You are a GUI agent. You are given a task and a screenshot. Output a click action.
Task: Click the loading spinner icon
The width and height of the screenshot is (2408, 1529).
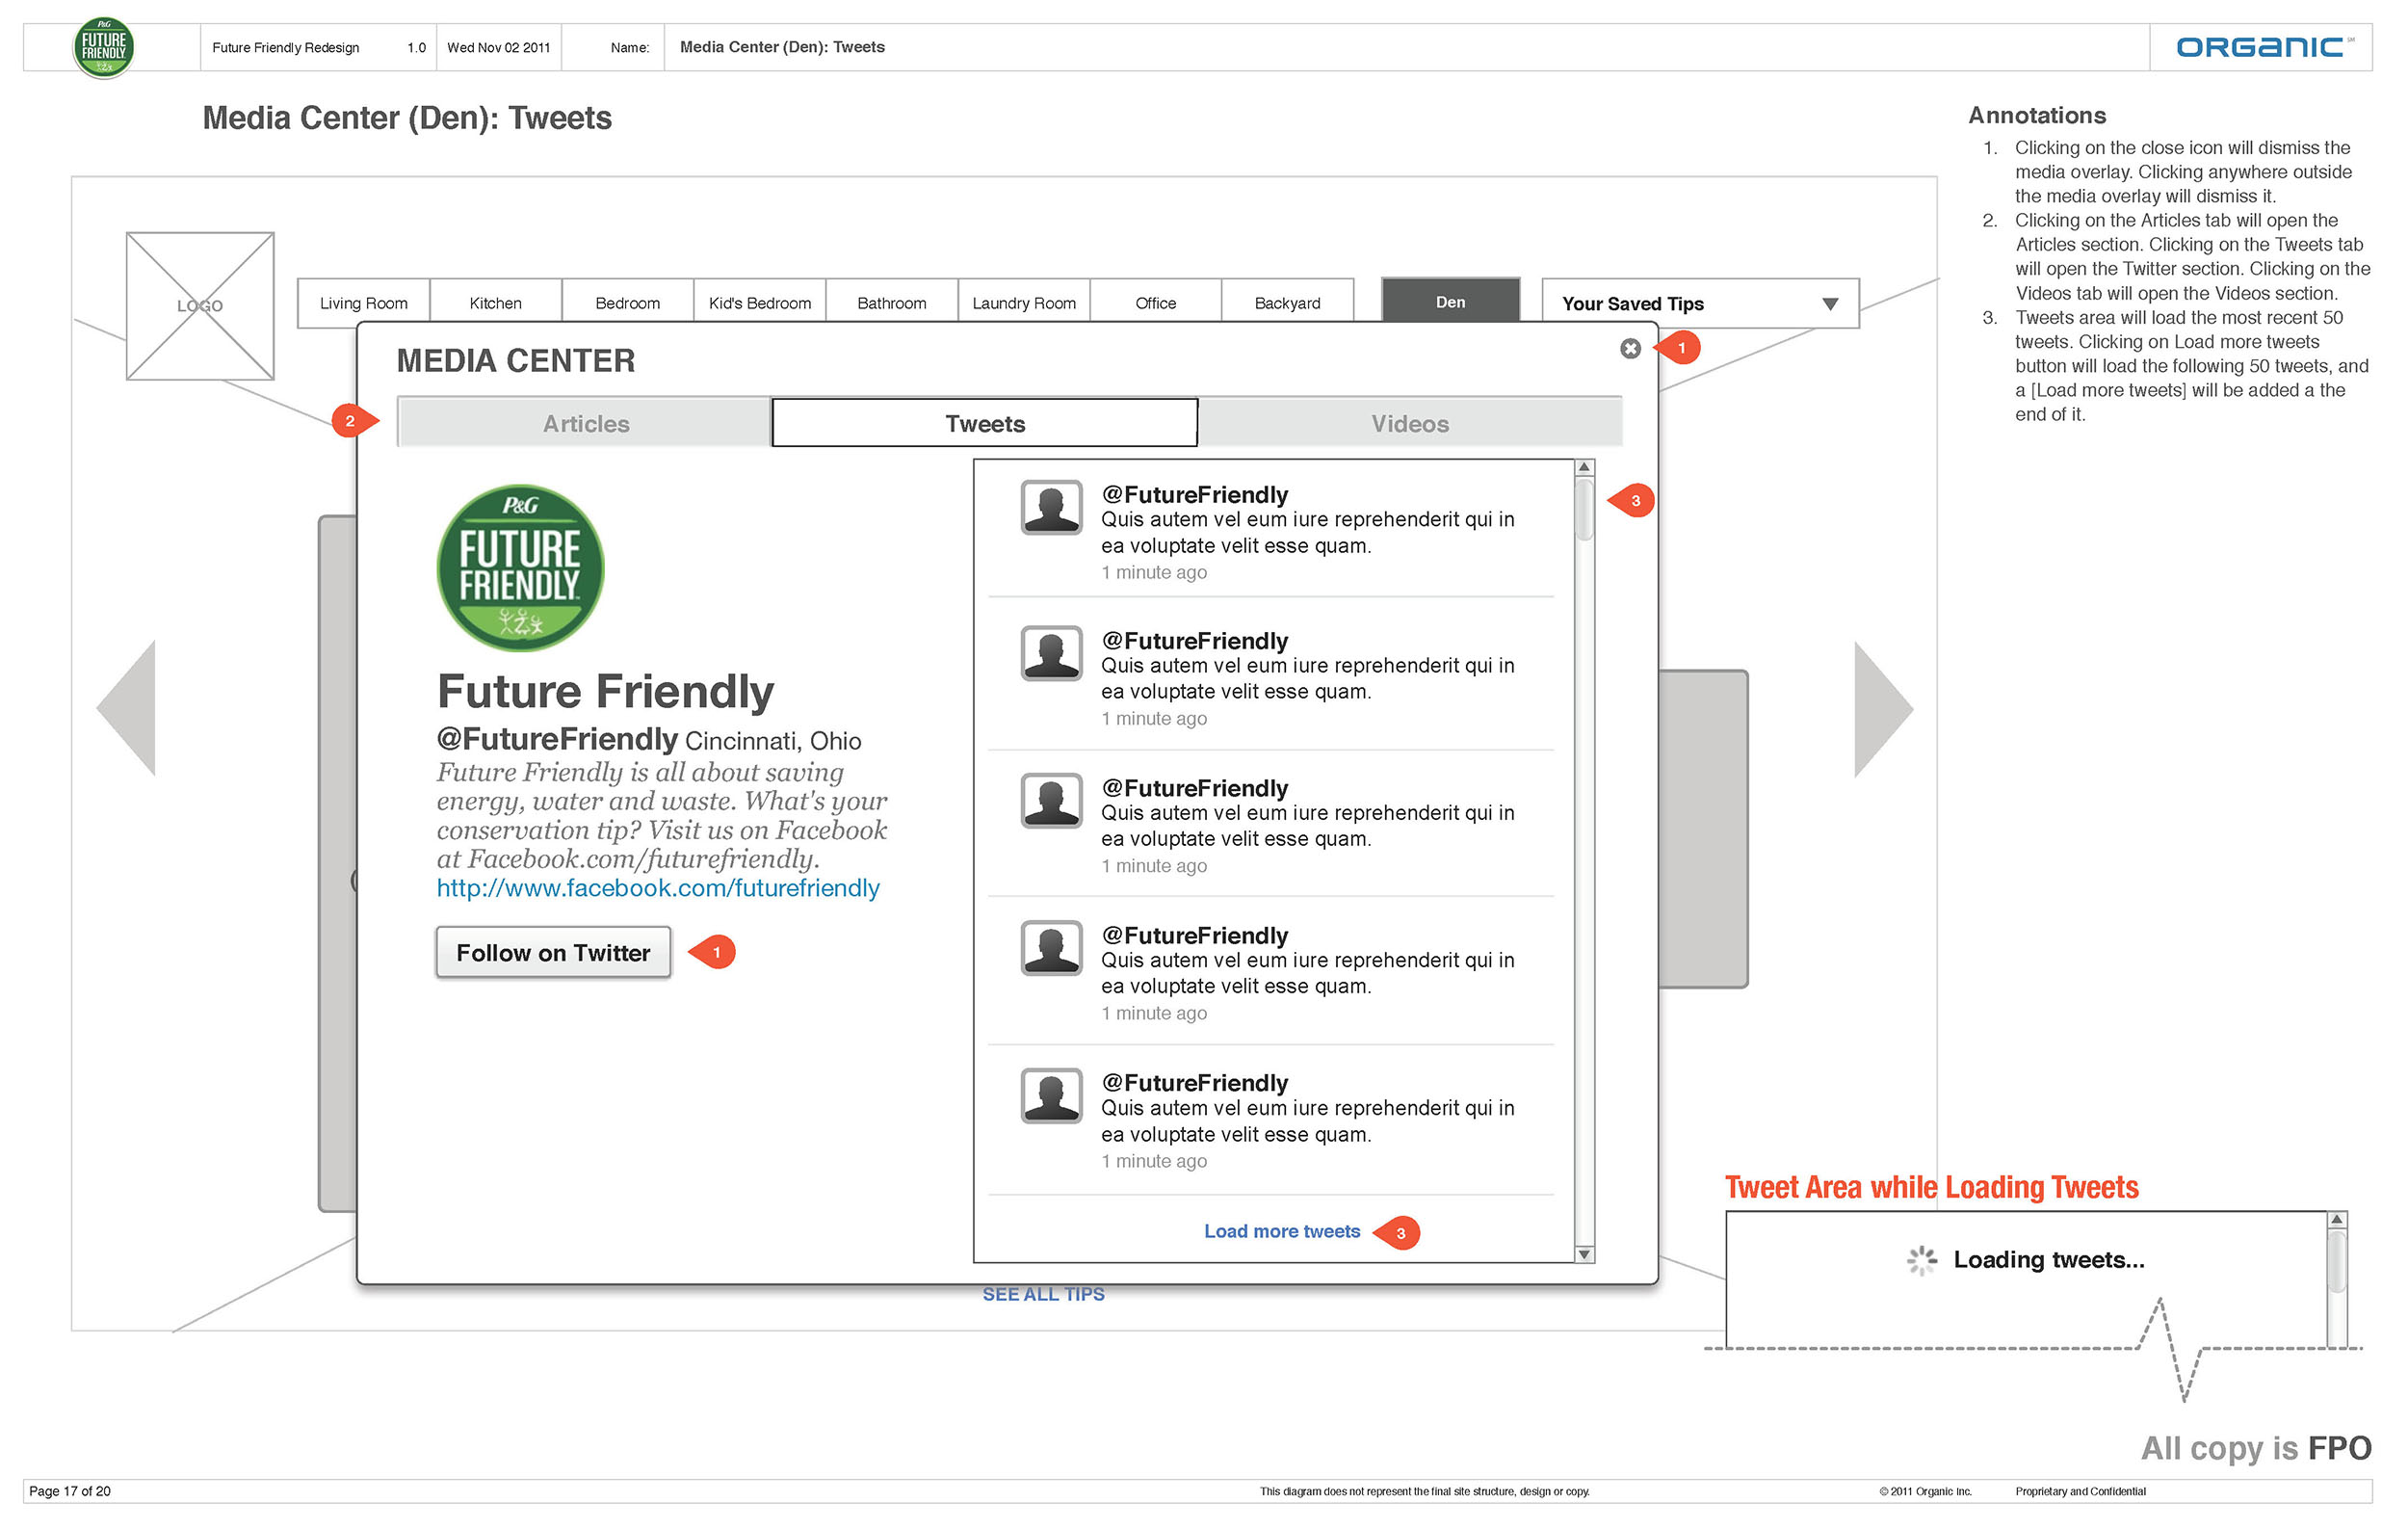pos(1921,1260)
